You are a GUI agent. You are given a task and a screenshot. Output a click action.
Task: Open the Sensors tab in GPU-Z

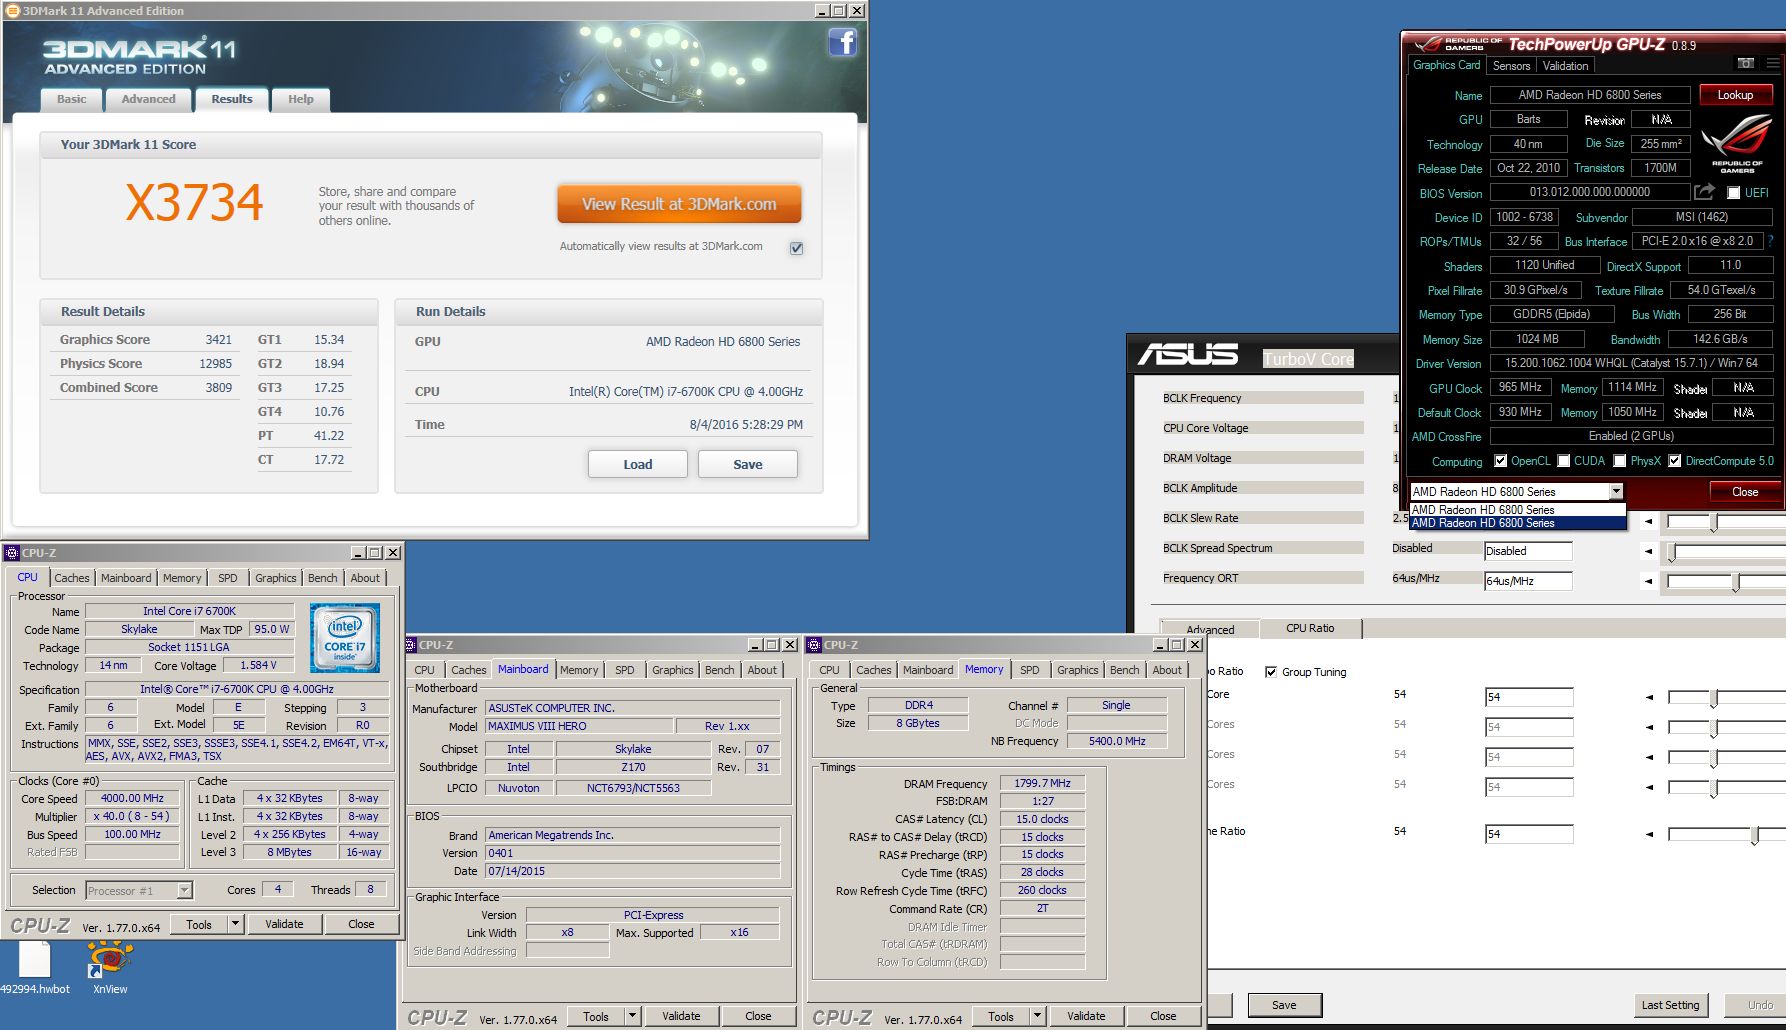[x=1511, y=66]
